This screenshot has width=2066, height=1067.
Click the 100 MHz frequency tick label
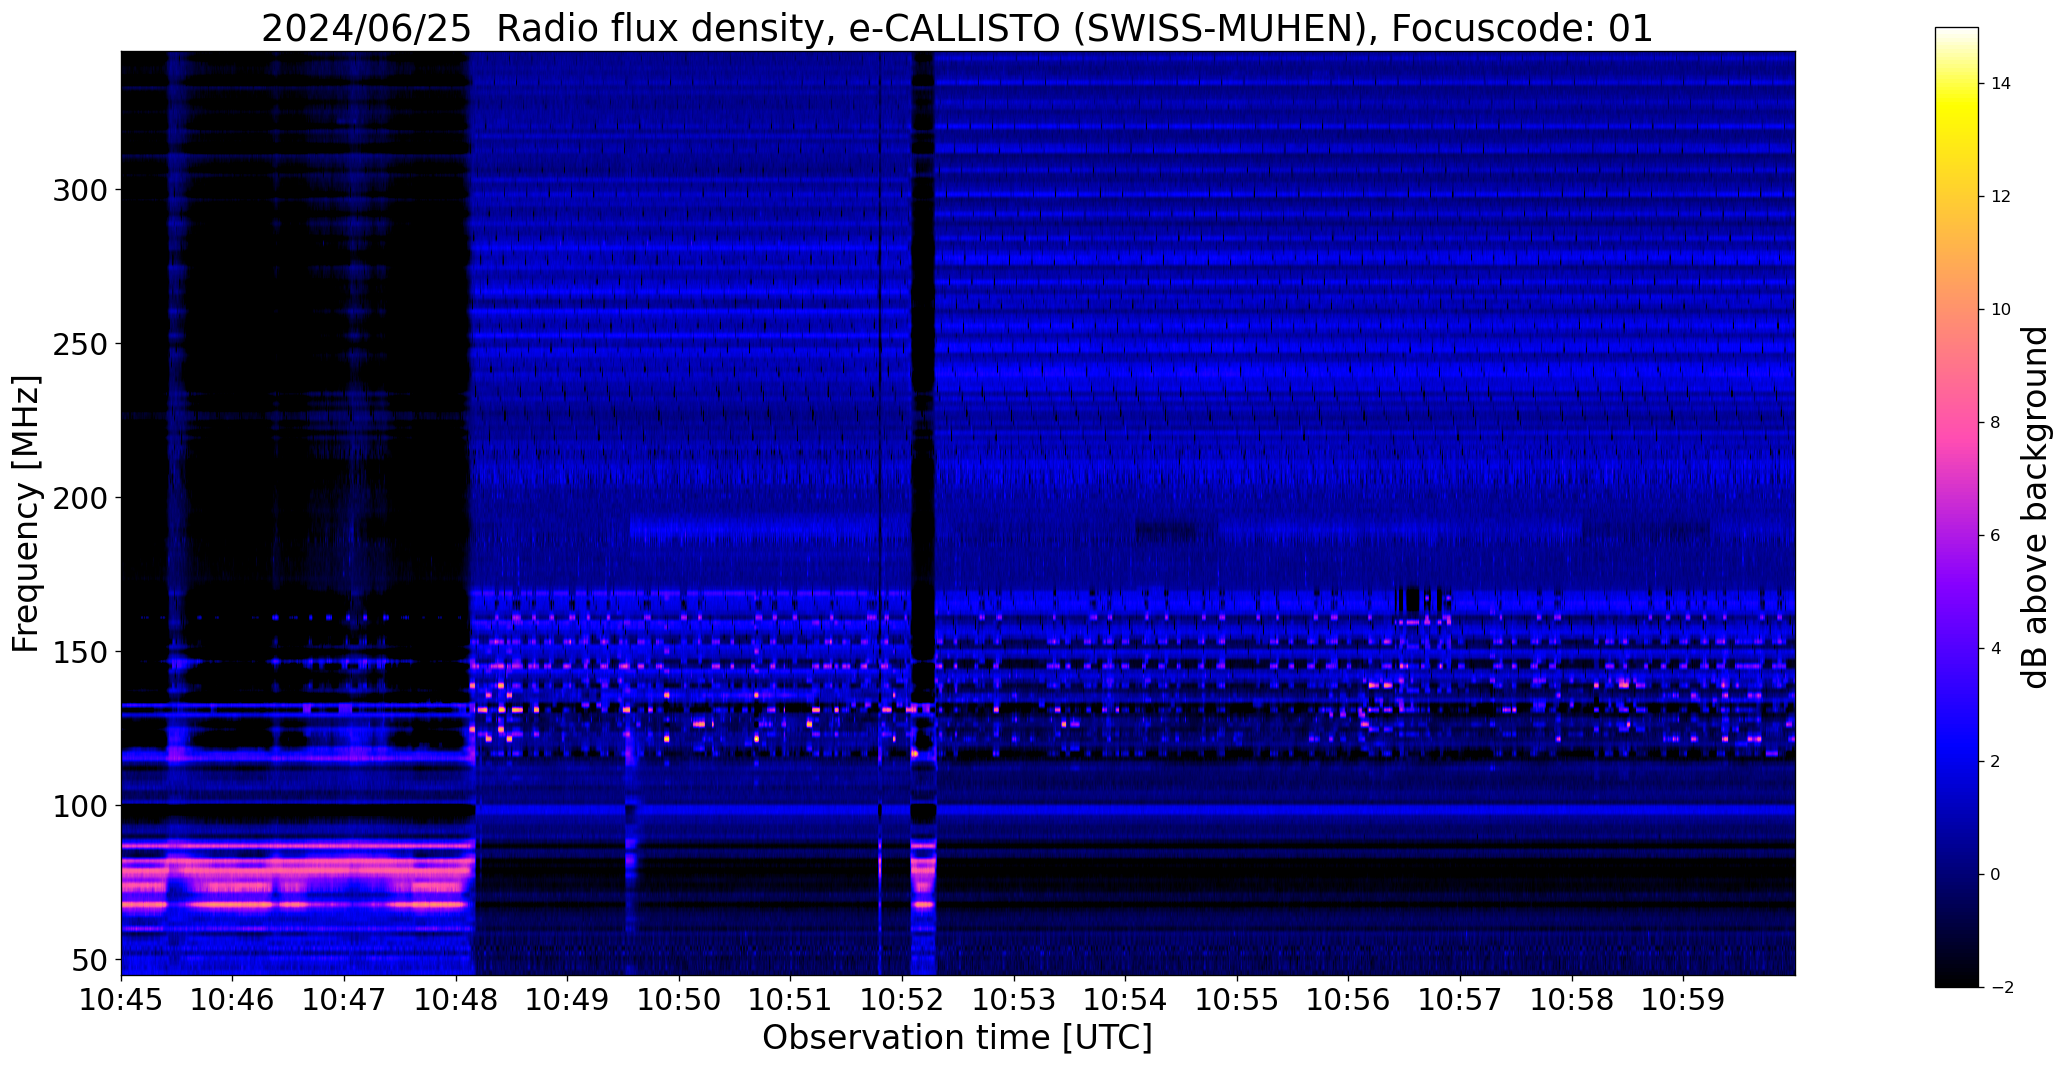point(80,806)
